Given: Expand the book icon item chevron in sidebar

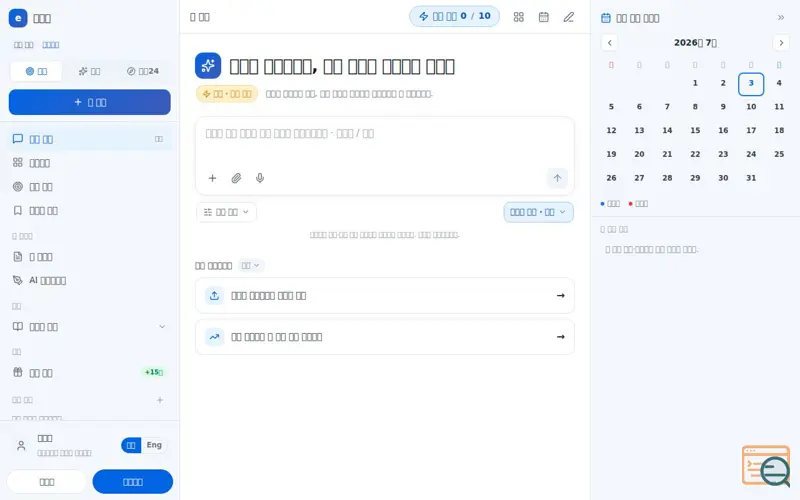Looking at the screenshot, I should coord(162,327).
